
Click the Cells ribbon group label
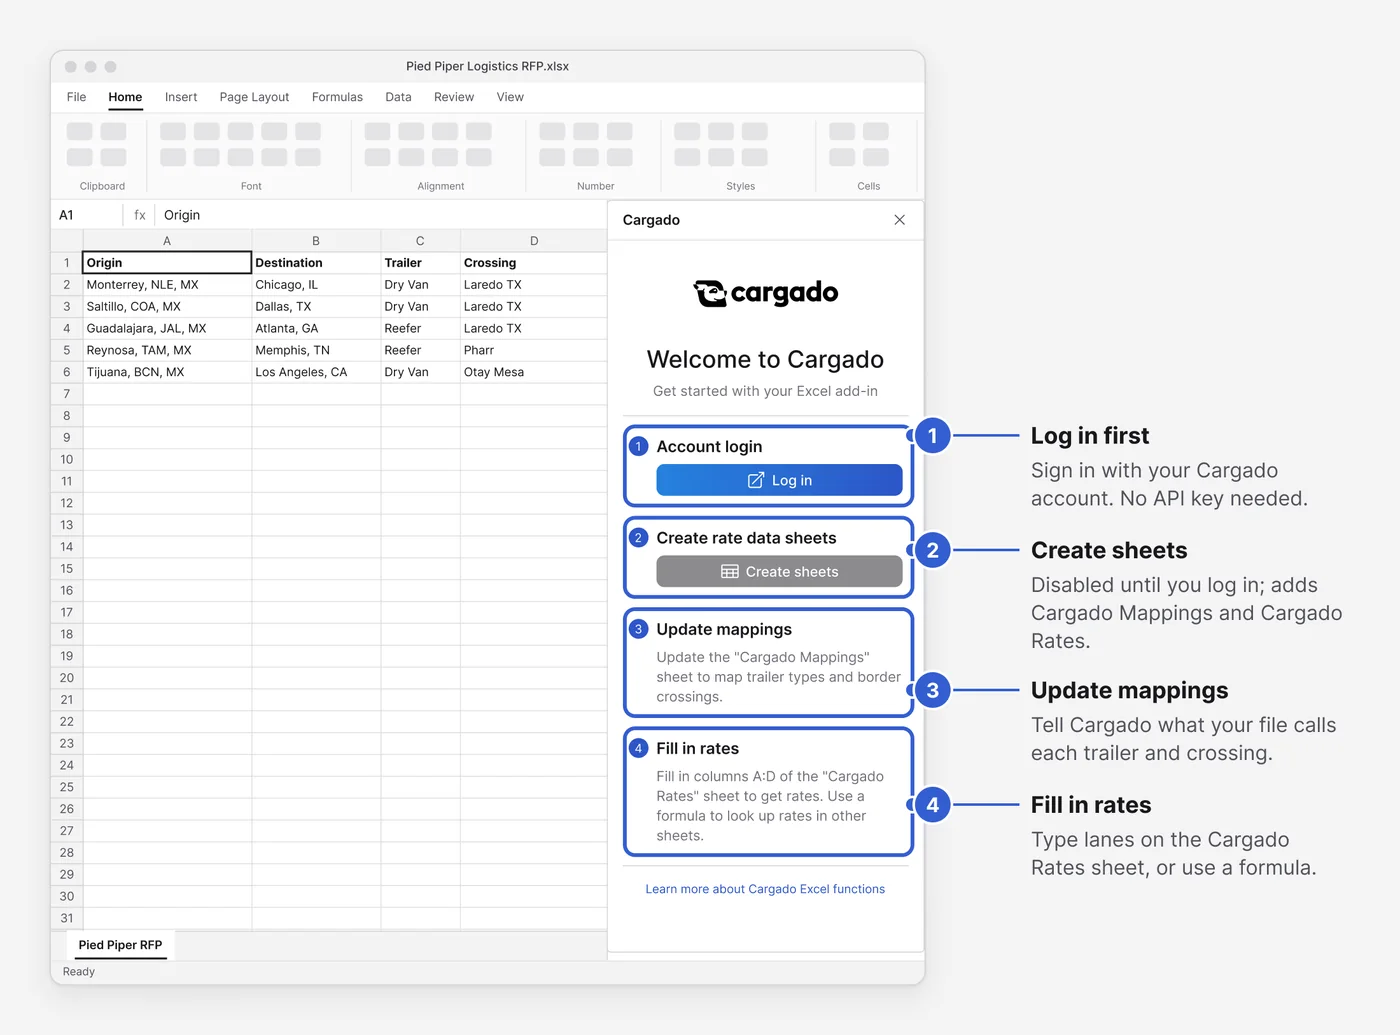pos(868,186)
